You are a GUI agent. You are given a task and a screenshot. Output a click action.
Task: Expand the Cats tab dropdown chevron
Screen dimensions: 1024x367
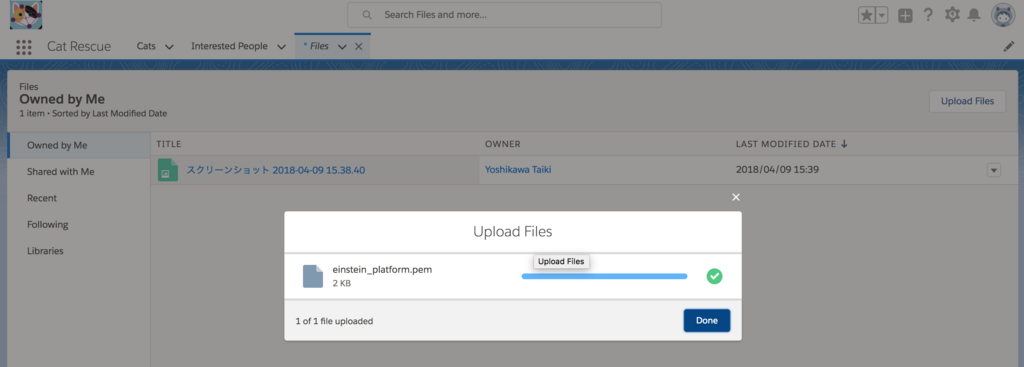[169, 47]
